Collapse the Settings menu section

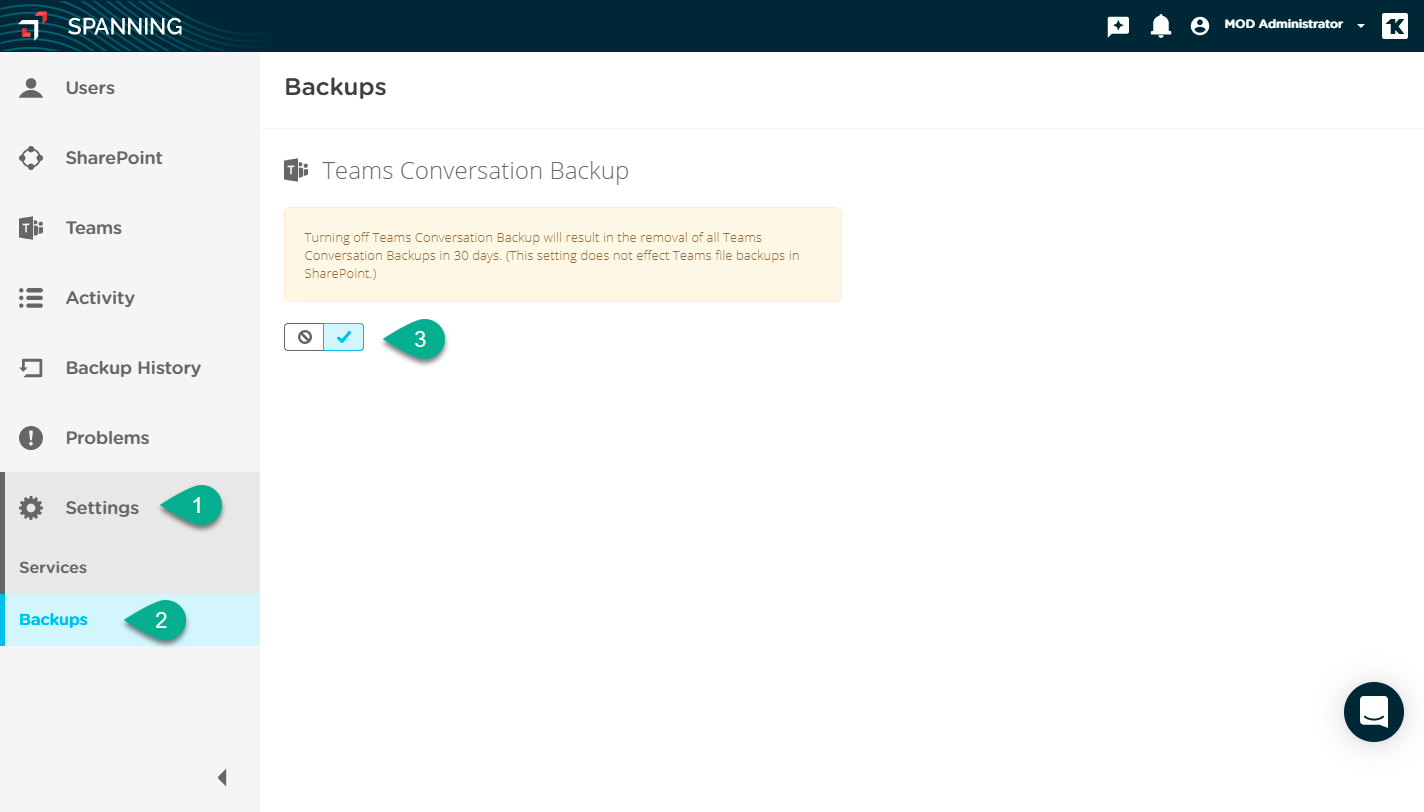[102, 508]
